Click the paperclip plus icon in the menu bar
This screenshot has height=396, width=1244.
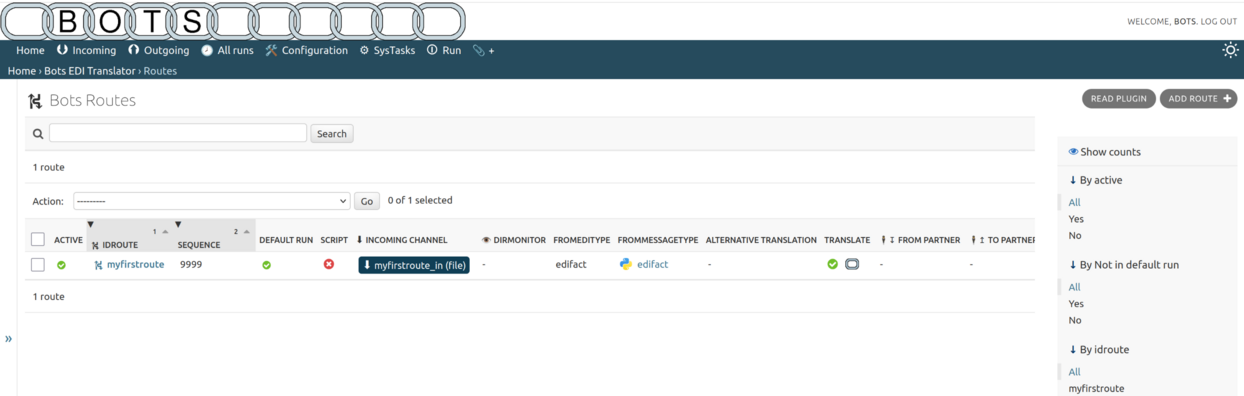[483, 50]
